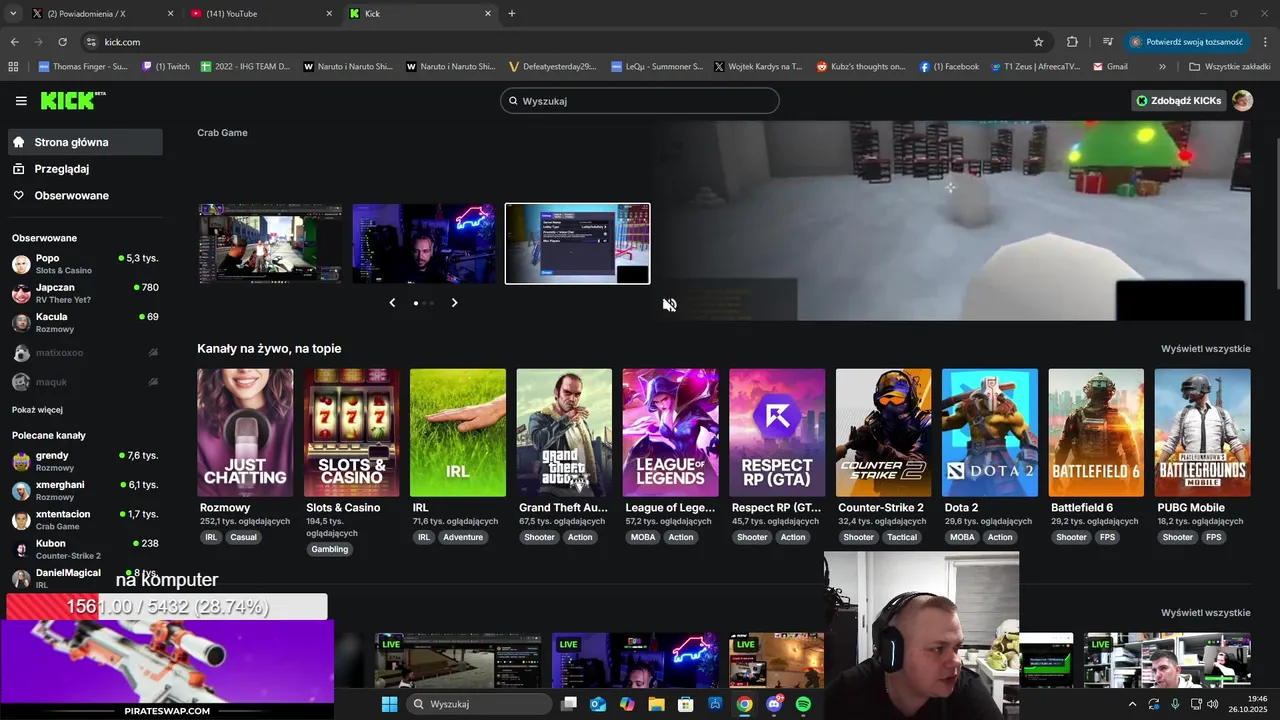Viewport: 1280px width, 720px height.
Task: Open Przeglądaj in sidebar
Action: click(x=85, y=169)
